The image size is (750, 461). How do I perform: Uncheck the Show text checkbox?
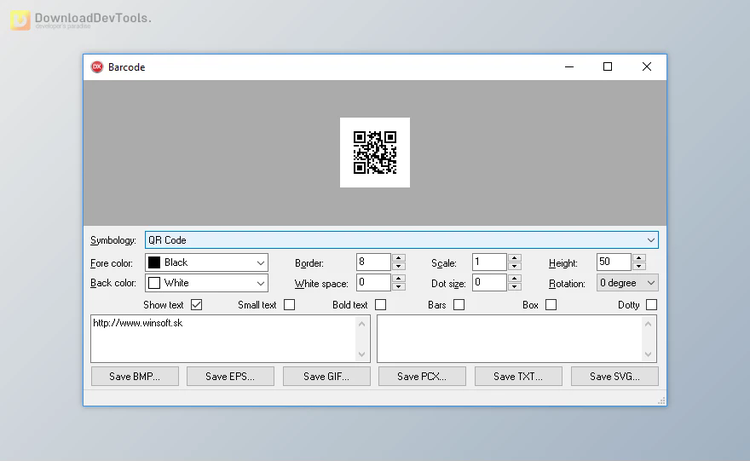click(196, 305)
